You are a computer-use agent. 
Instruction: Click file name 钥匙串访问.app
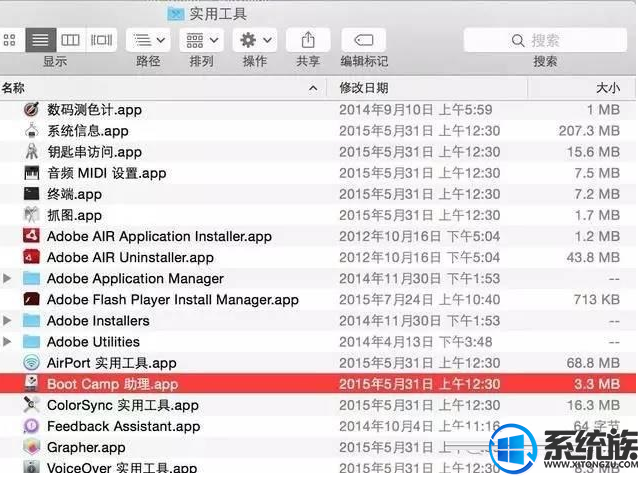[94, 152]
